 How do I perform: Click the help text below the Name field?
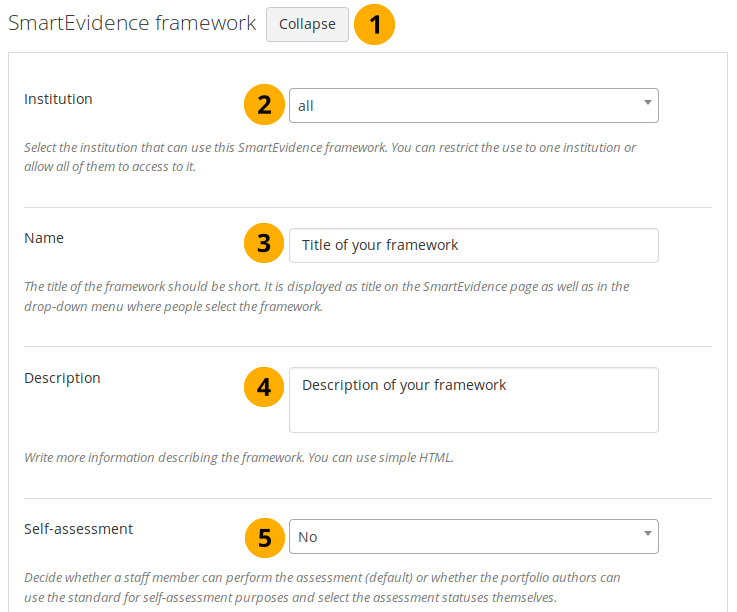pyautogui.click(x=326, y=297)
